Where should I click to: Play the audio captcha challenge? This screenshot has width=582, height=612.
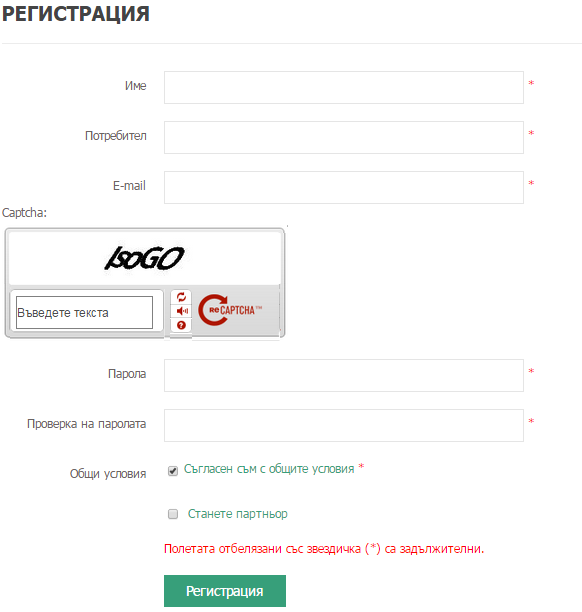pyautogui.click(x=182, y=311)
